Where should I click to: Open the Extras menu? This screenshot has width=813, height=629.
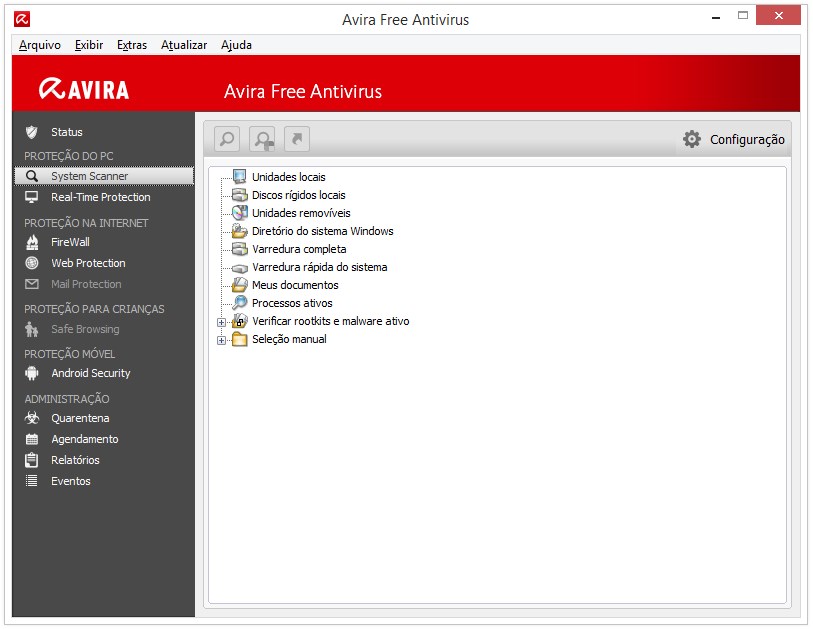coord(132,45)
